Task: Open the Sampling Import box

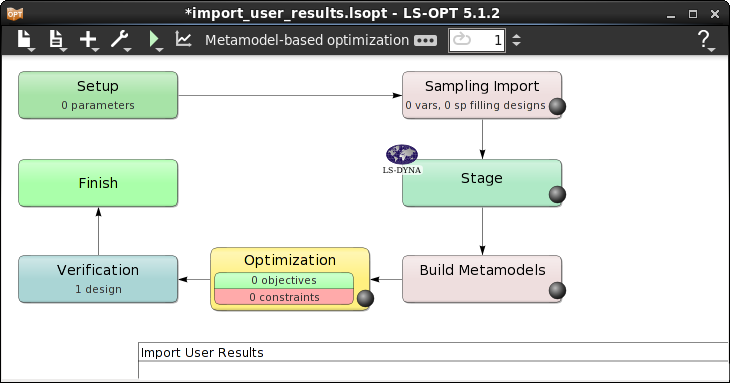Action: [x=482, y=95]
